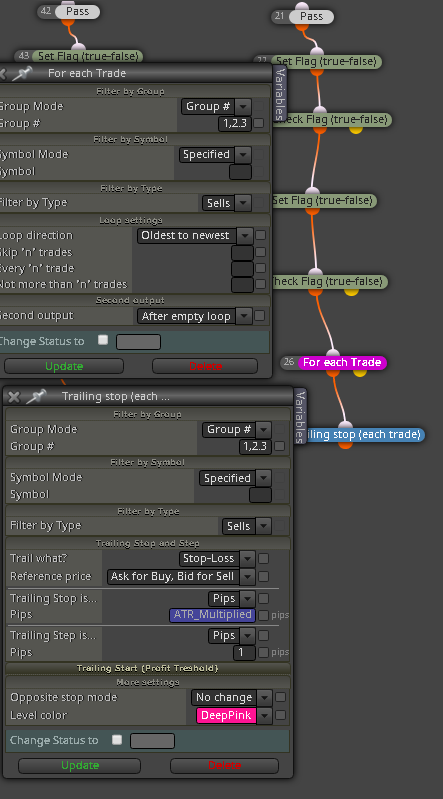Screen dimensions: 443x799
Task: Click Every 'n' trade input field
Action: coord(242,268)
